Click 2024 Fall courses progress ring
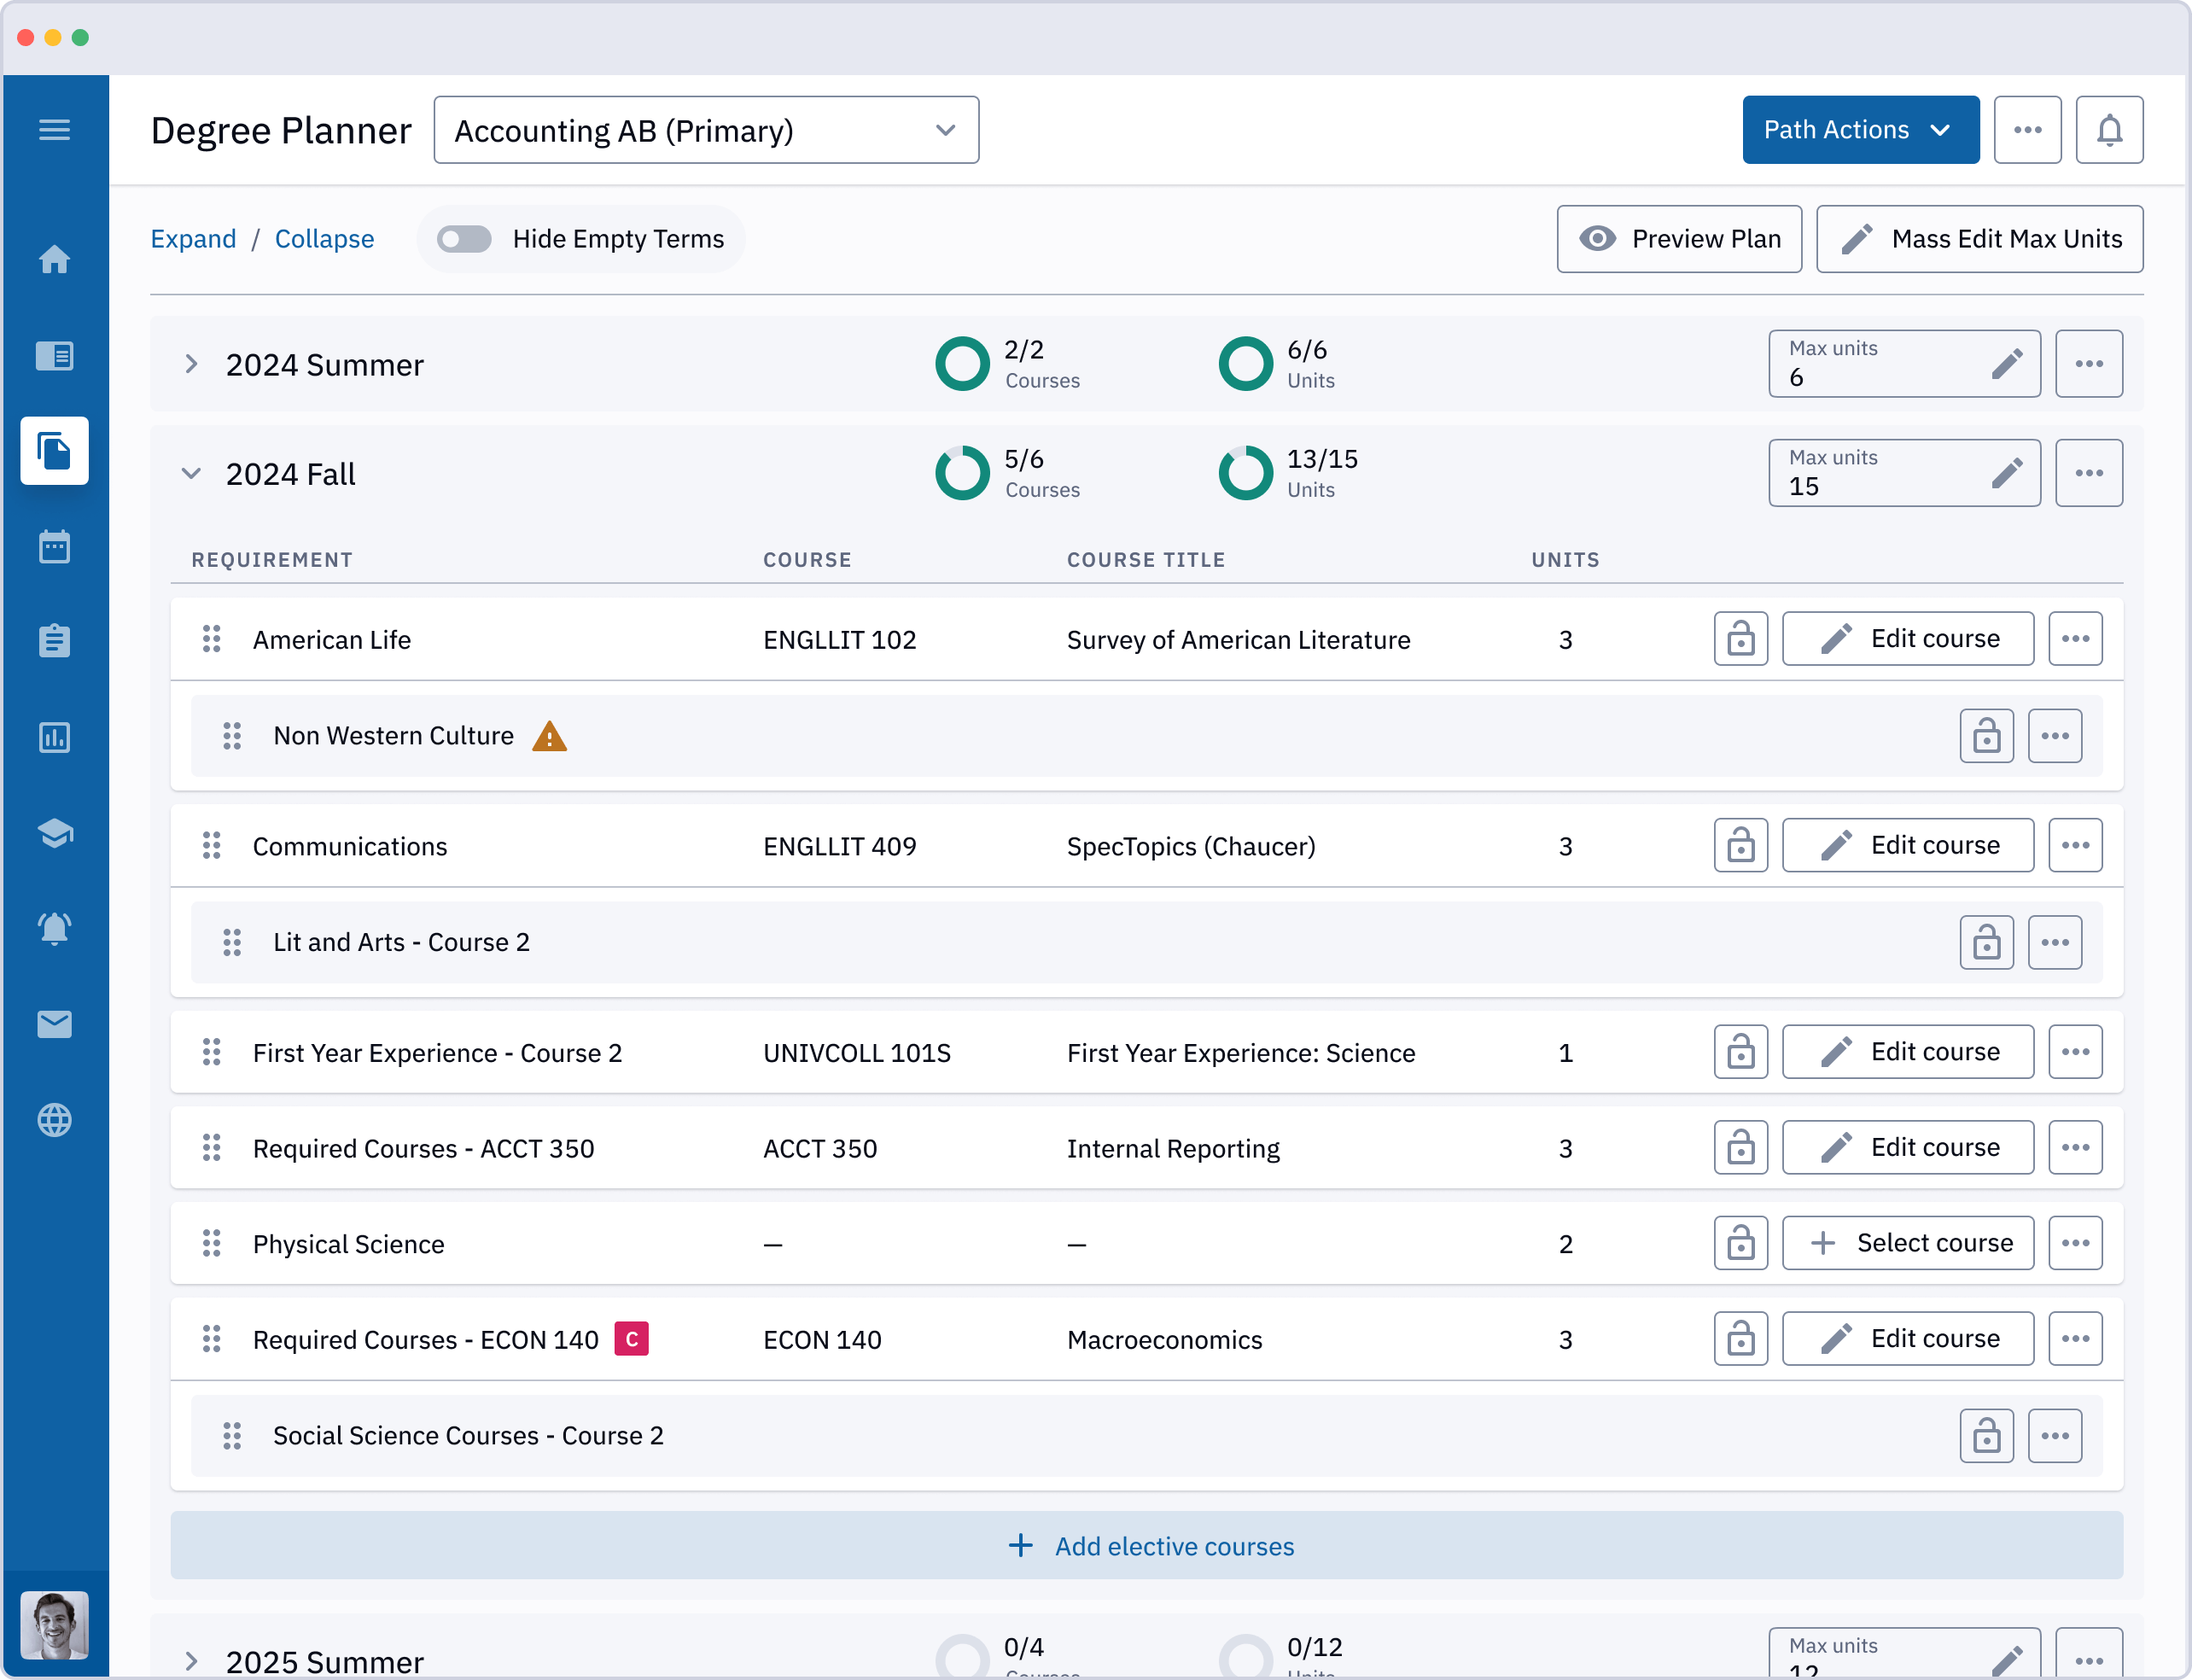The width and height of the screenshot is (2192, 1680). pos(962,473)
